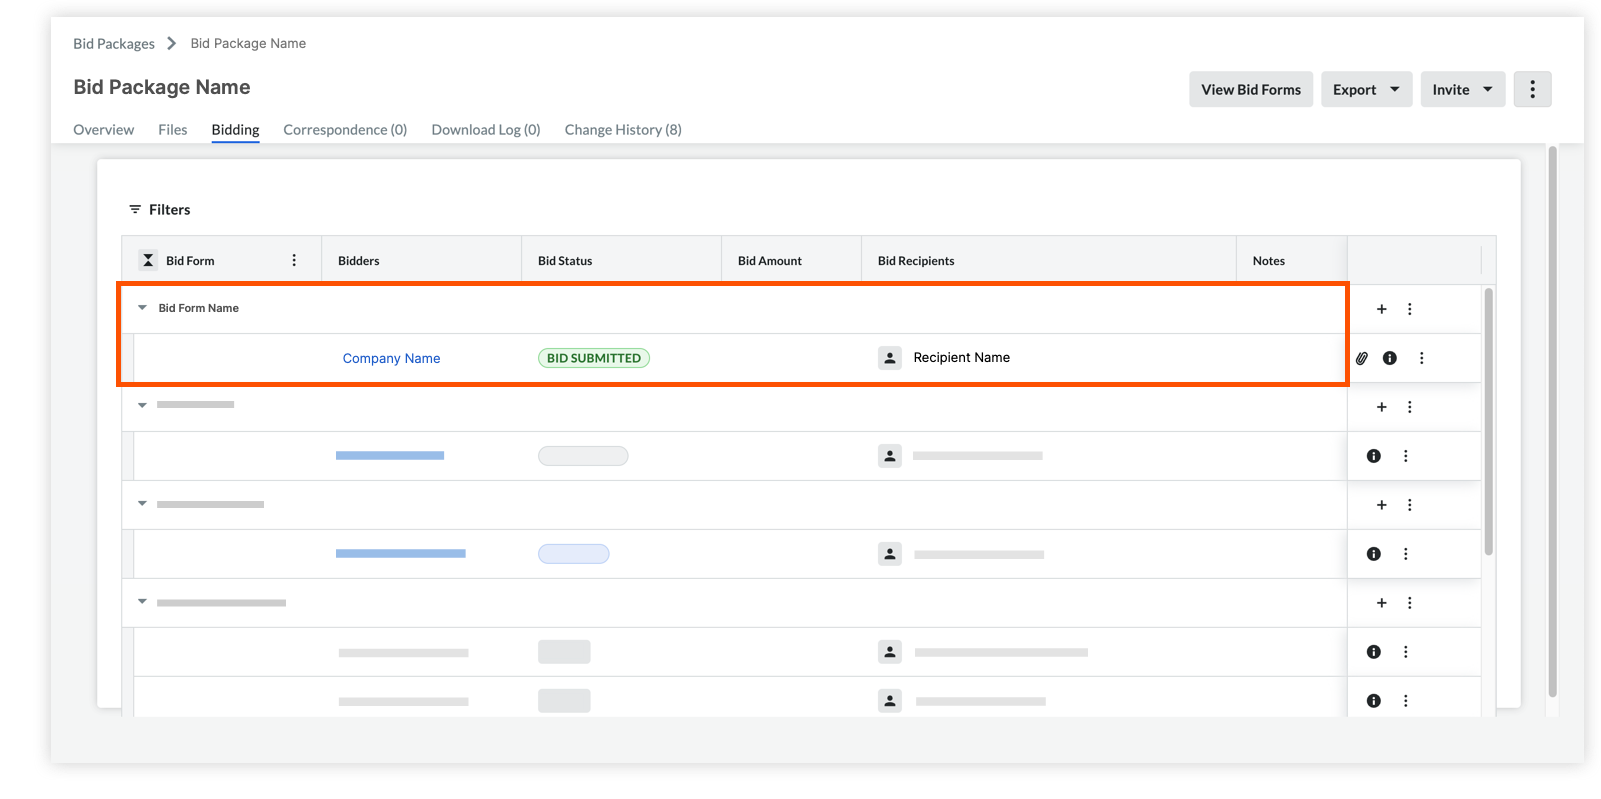Viewport: 1601px width, 799px height.
Task: Select the Bidding tab
Action: click(235, 129)
